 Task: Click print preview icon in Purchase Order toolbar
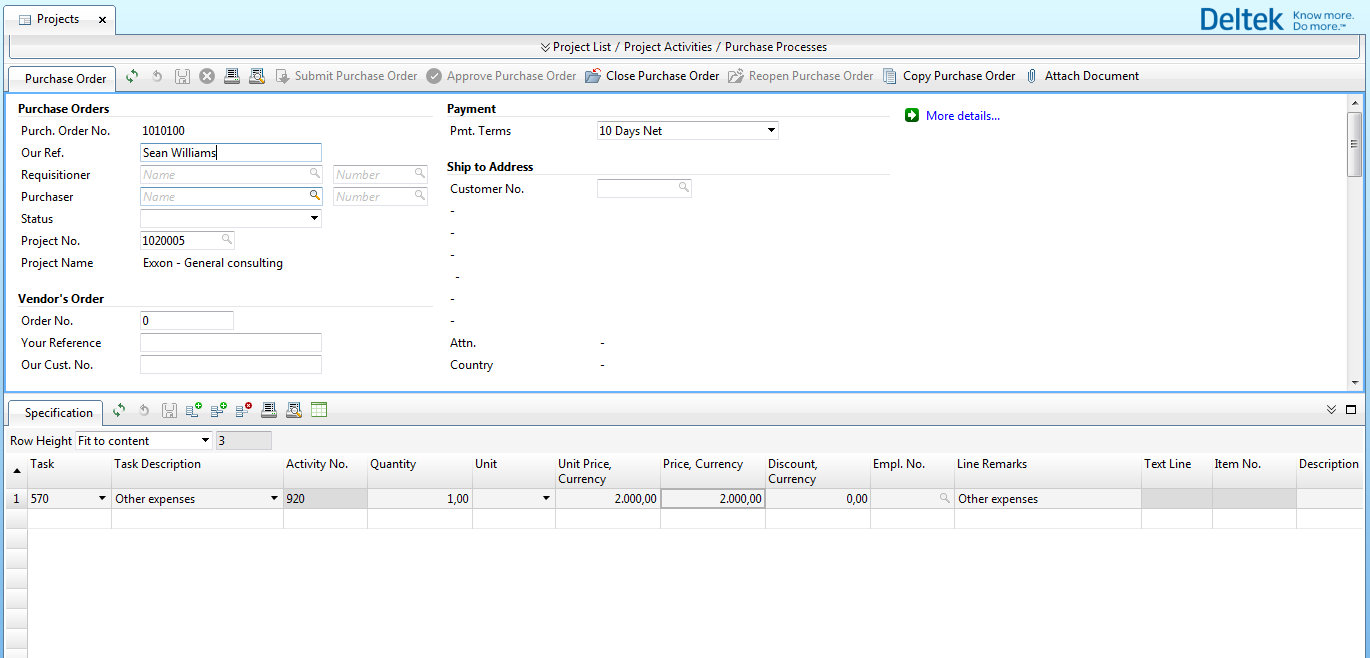(x=257, y=76)
